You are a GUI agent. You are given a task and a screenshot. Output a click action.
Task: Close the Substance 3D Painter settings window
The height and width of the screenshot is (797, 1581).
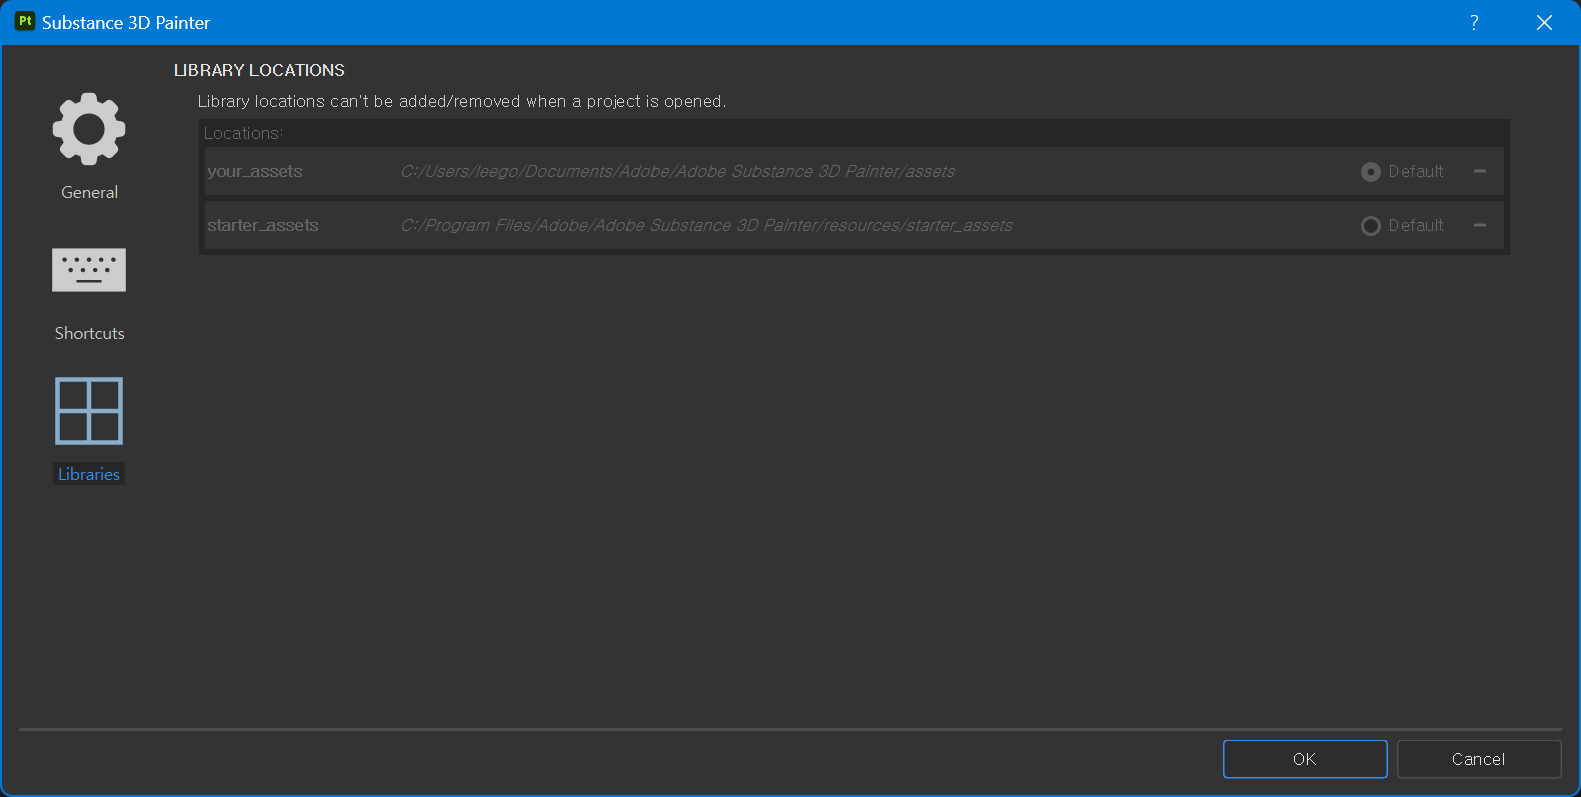point(1544,22)
